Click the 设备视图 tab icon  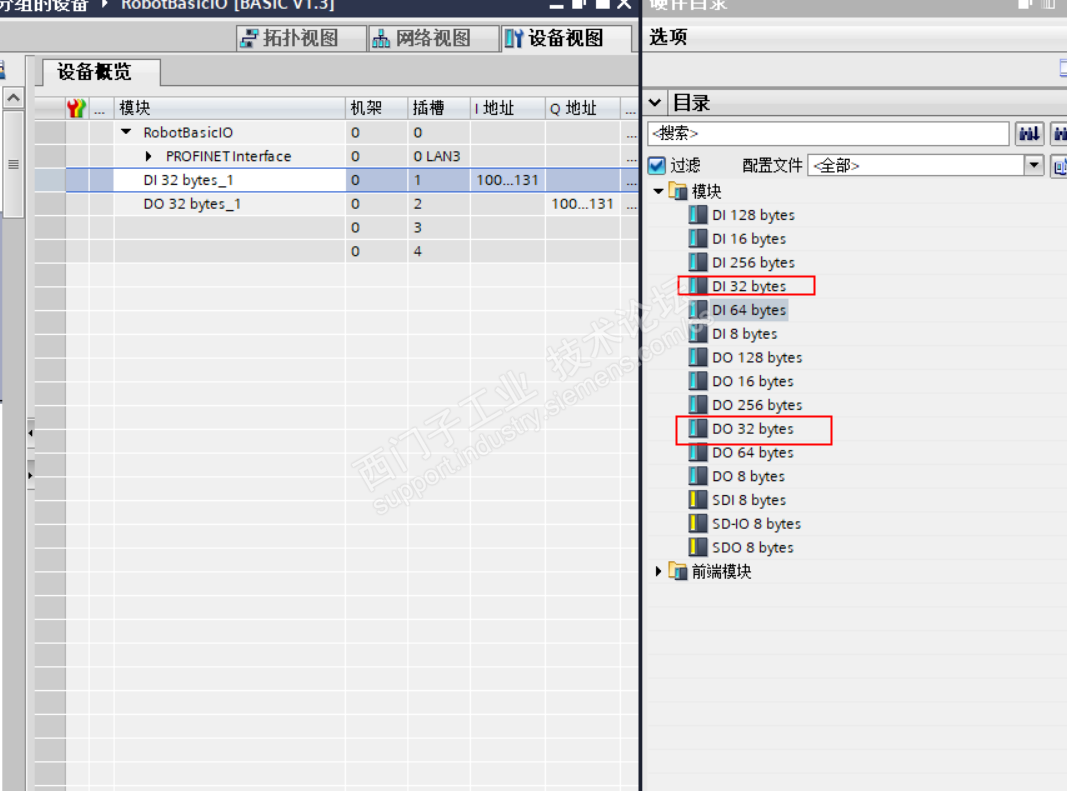coord(514,39)
